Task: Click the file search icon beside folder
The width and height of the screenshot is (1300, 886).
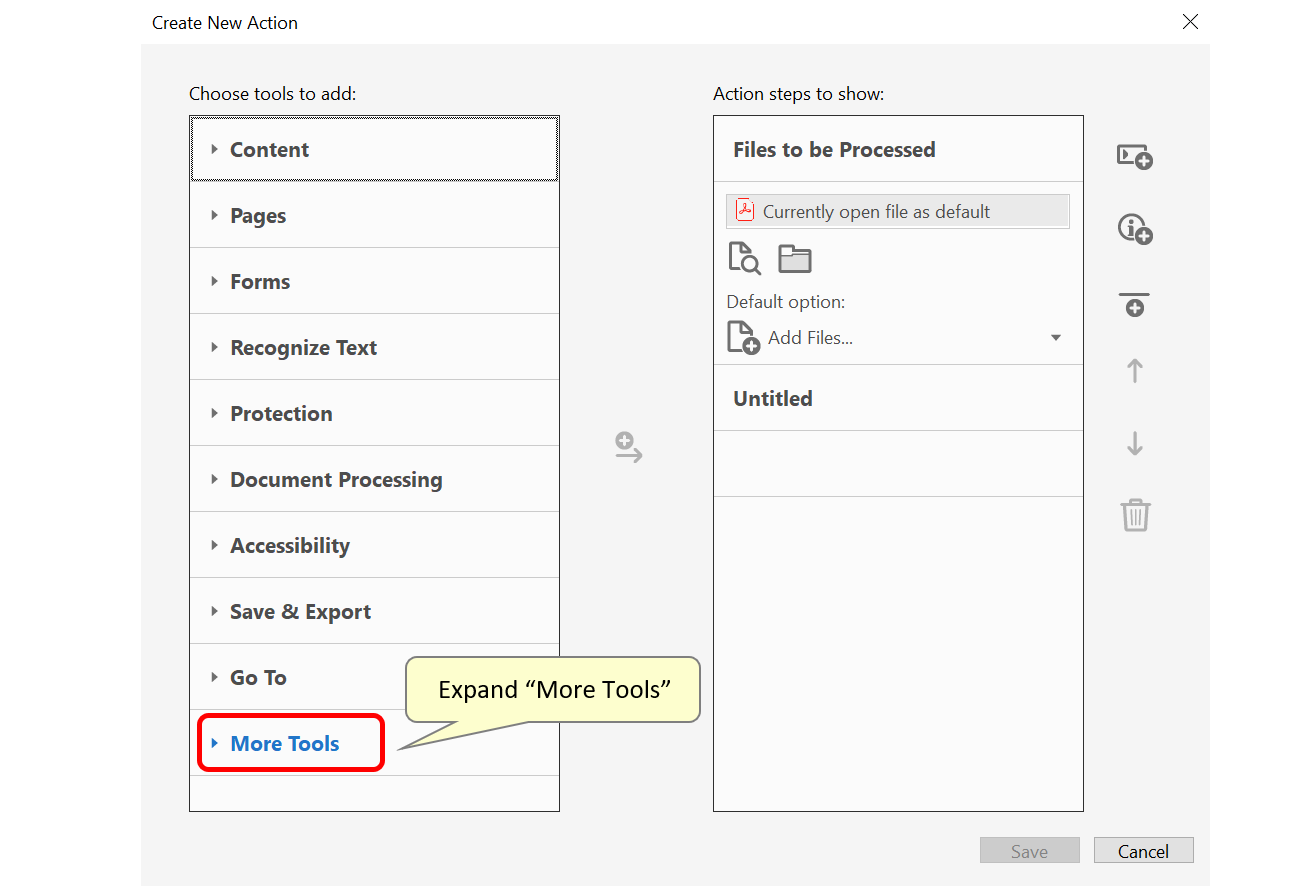Action: point(744,259)
